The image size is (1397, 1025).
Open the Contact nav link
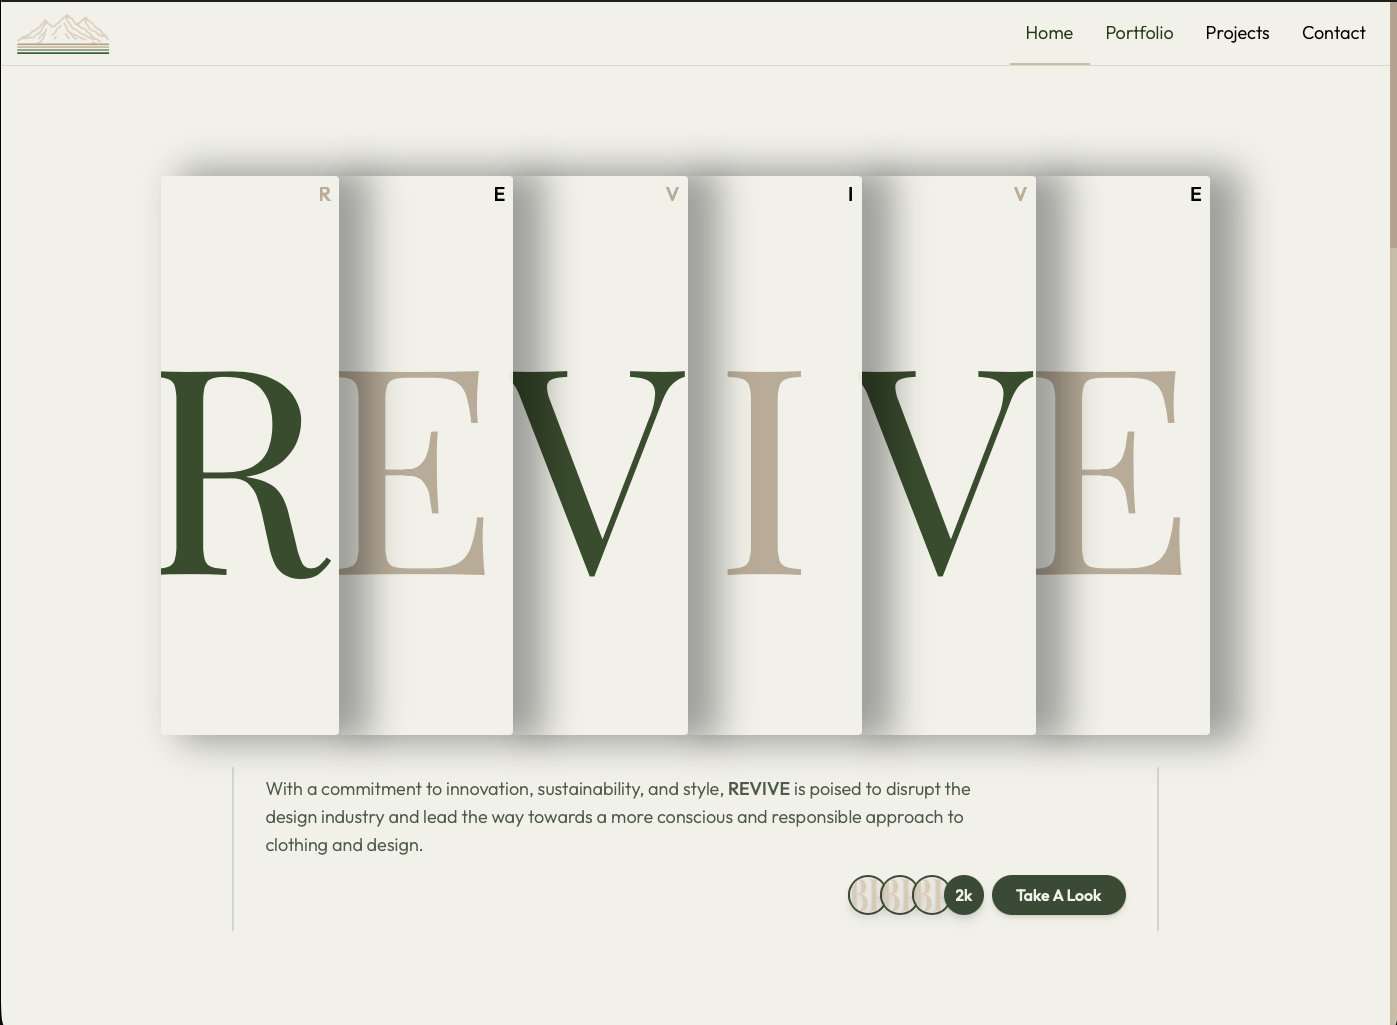click(x=1333, y=33)
